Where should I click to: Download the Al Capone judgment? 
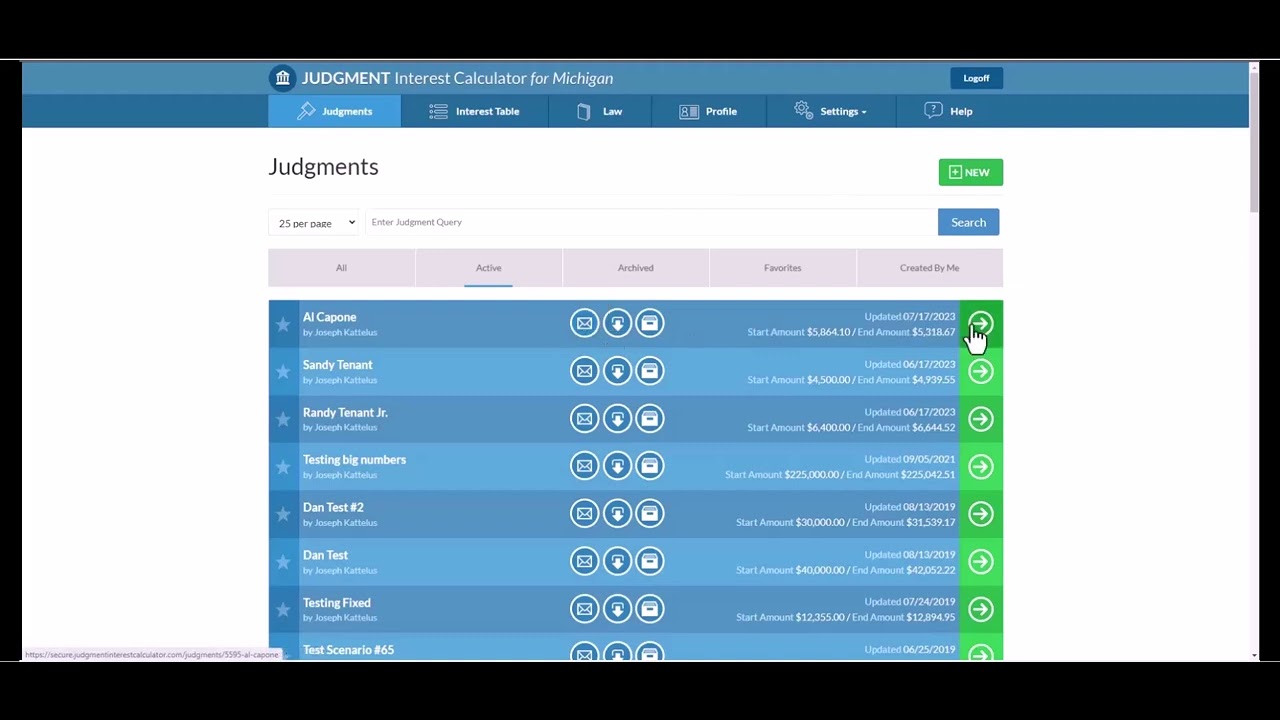[617, 323]
